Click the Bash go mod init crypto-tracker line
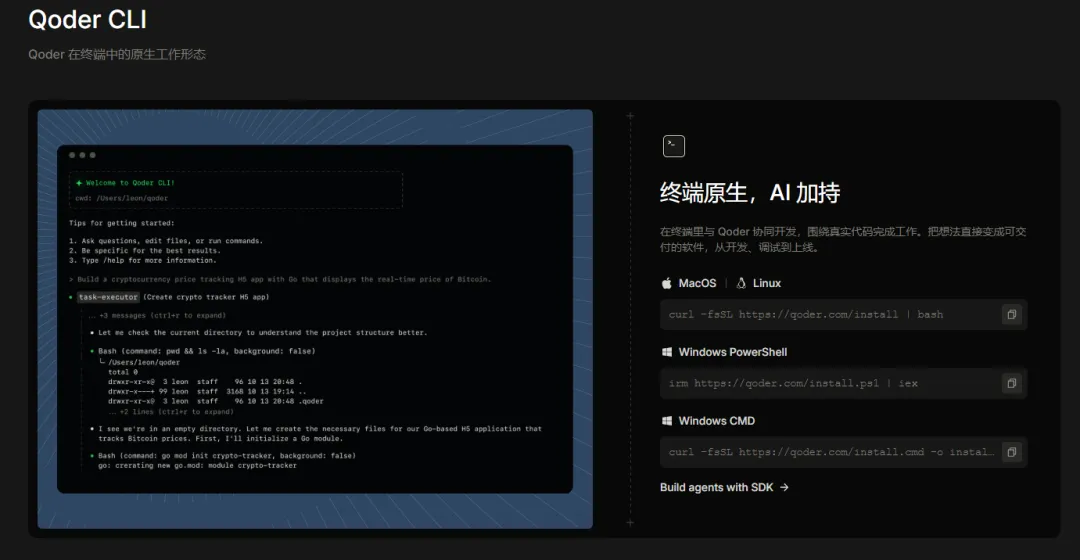 point(223,456)
